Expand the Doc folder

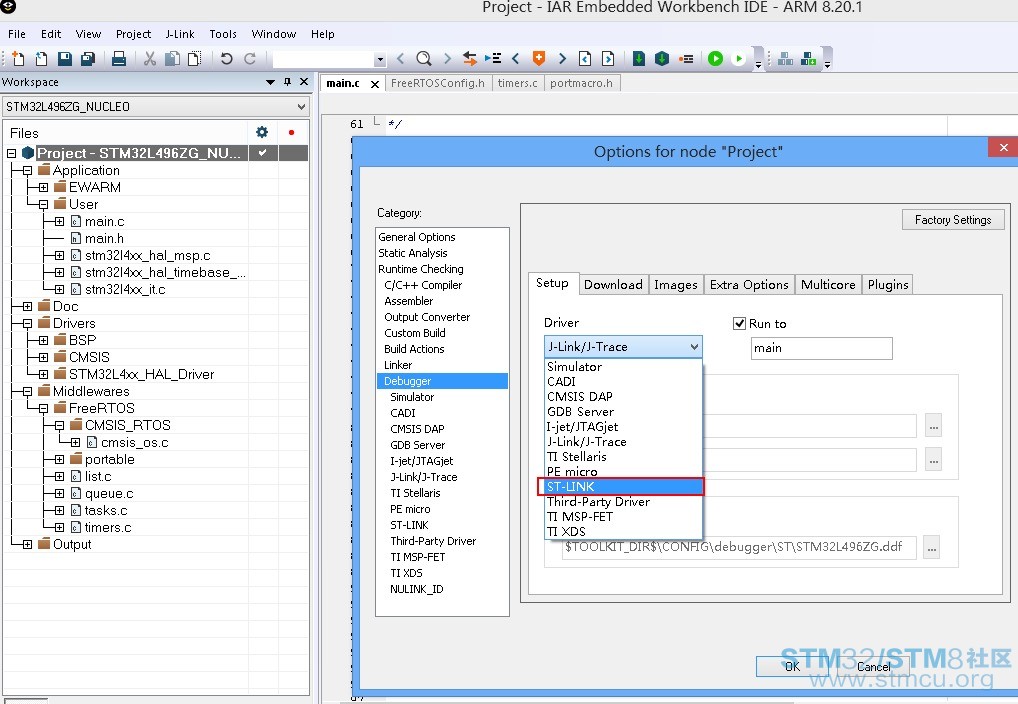[x=27, y=307]
